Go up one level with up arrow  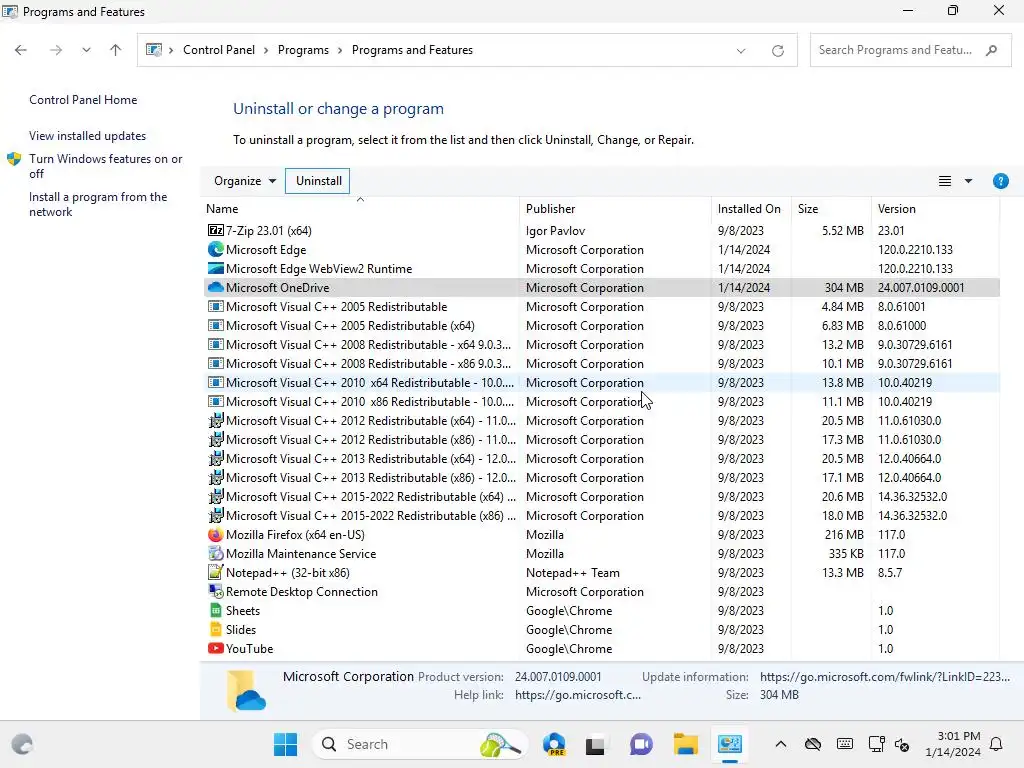coord(116,50)
